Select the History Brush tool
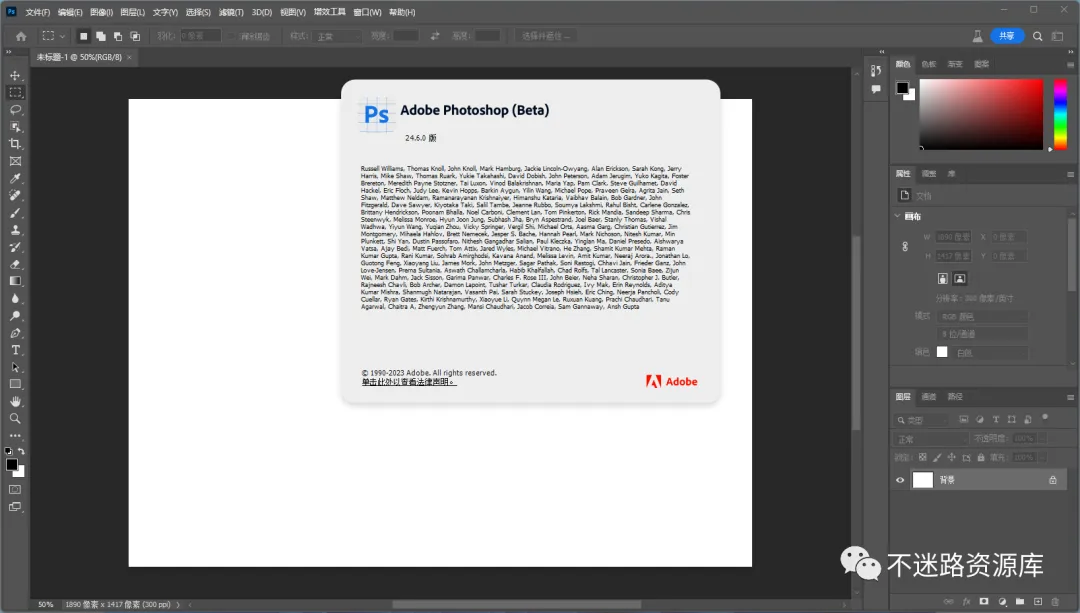 pos(15,247)
